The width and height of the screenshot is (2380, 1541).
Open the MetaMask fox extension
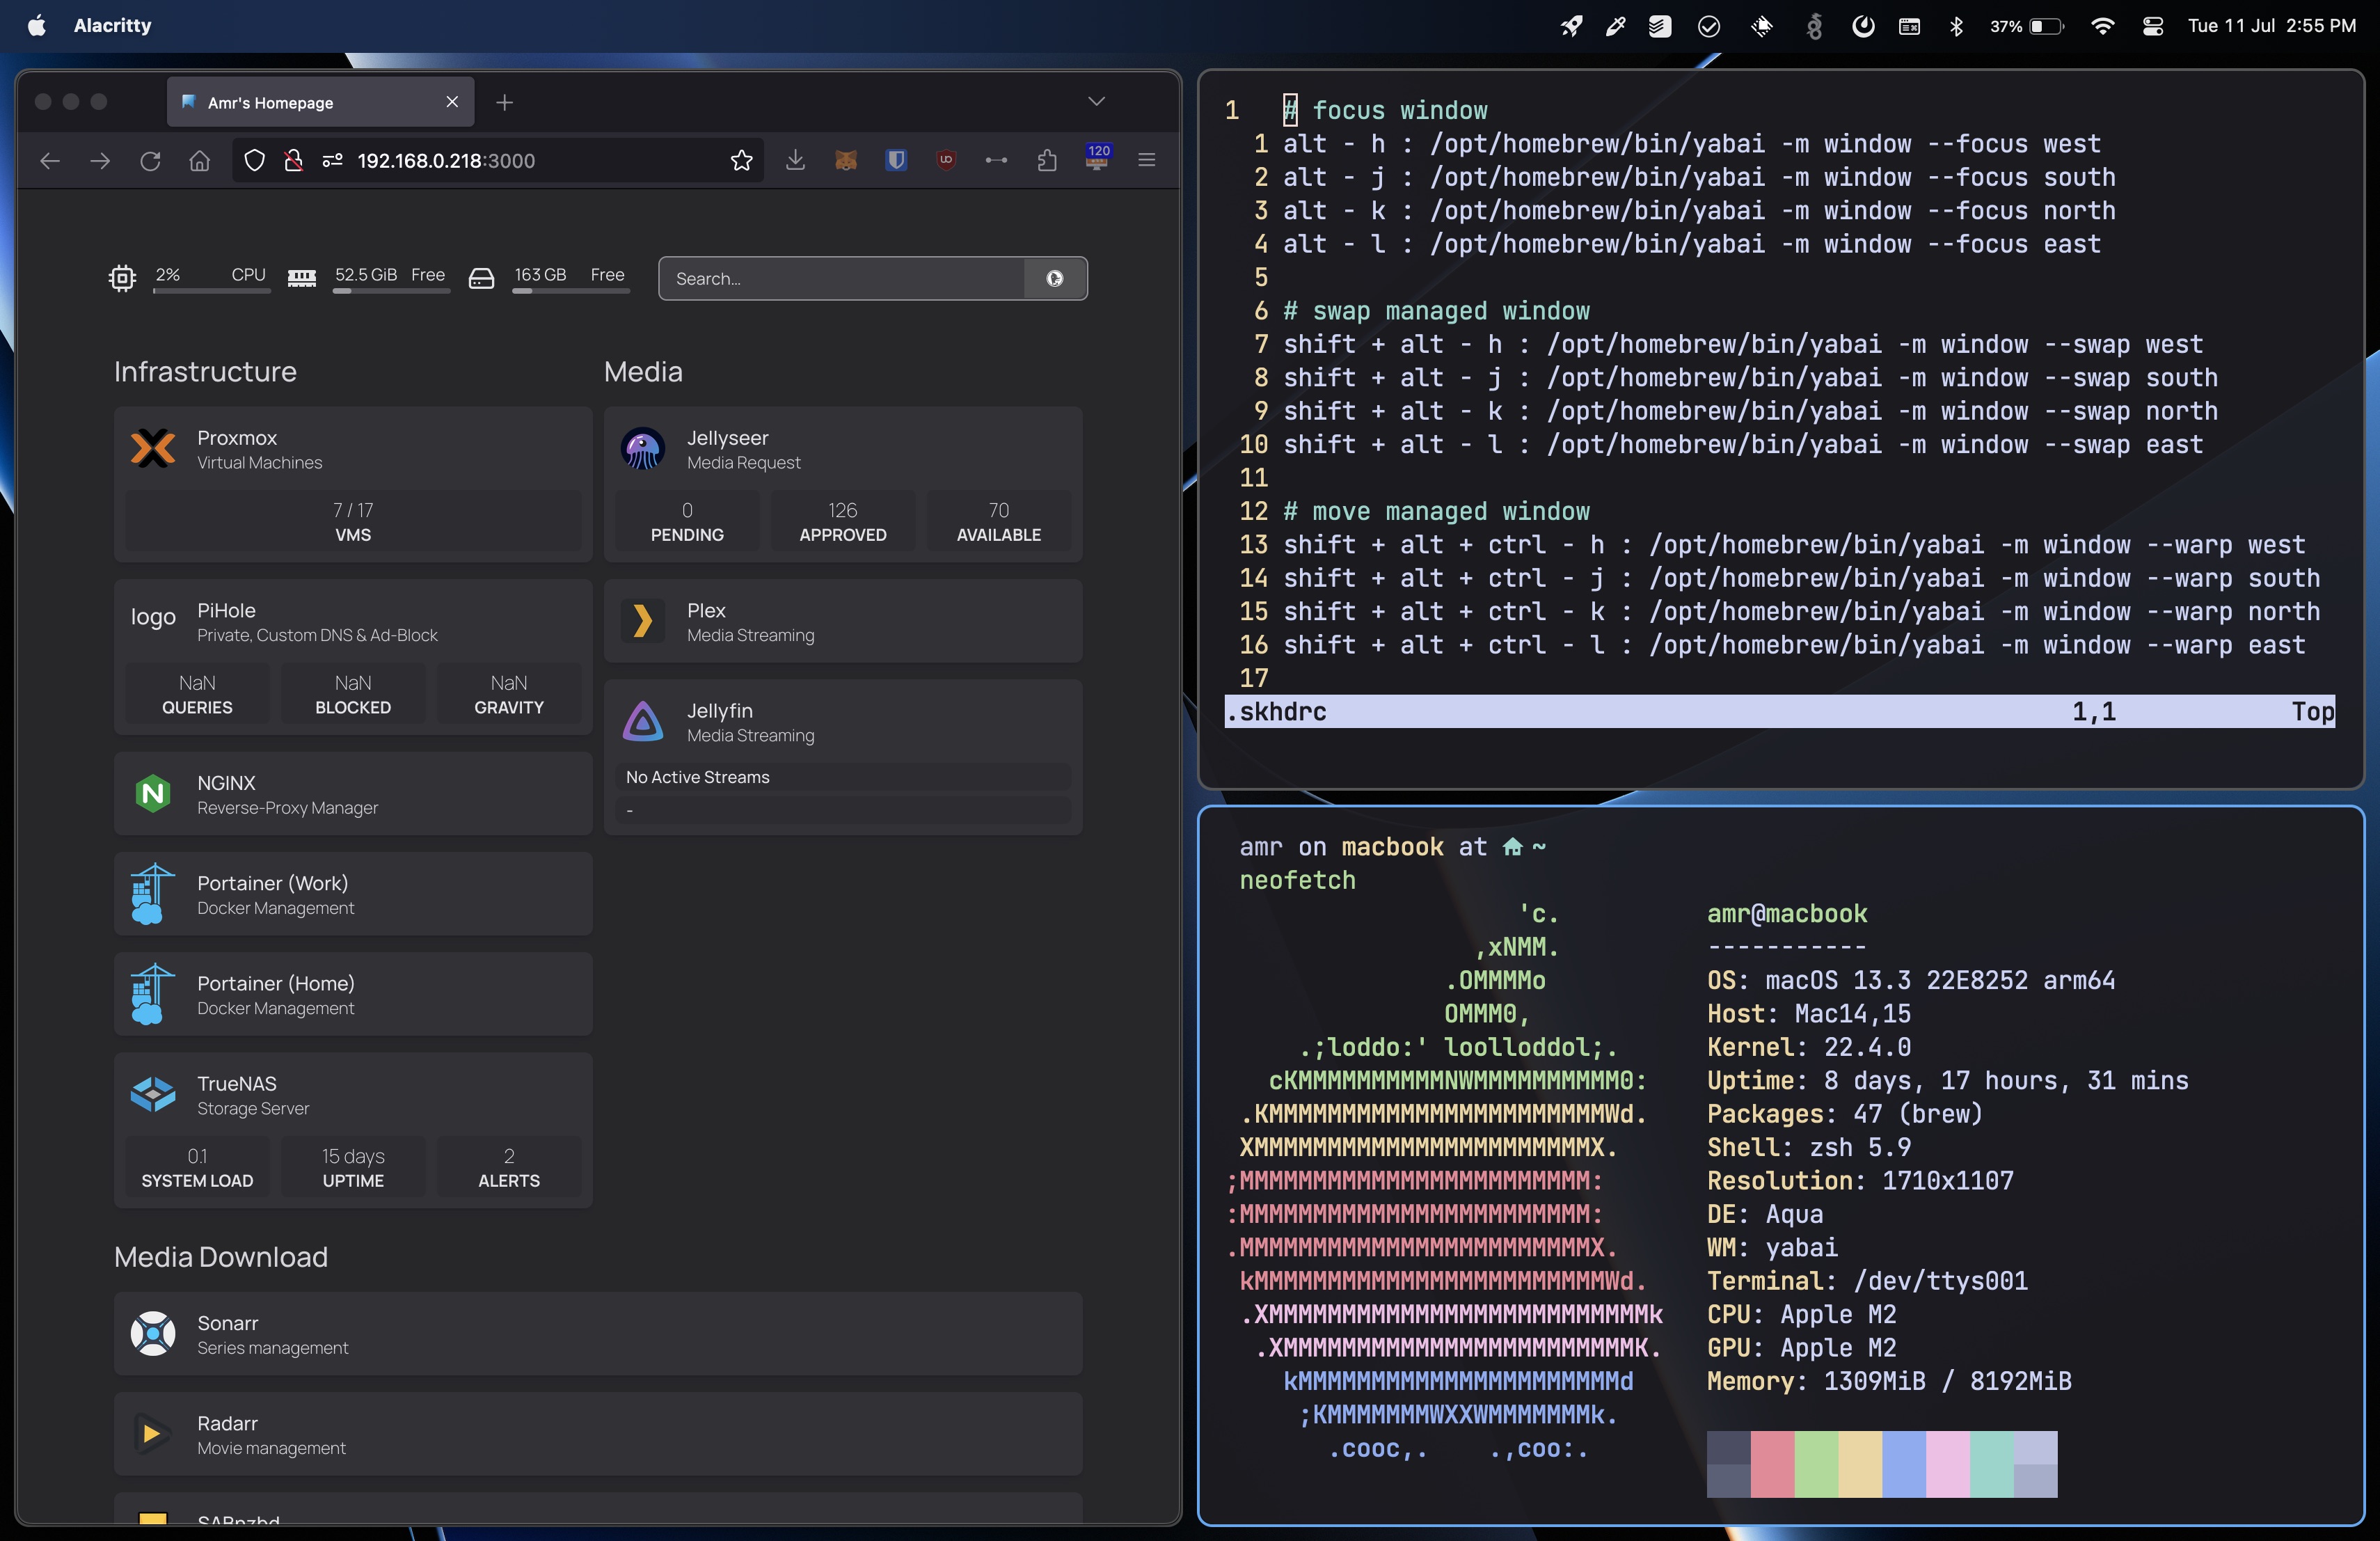click(846, 160)
